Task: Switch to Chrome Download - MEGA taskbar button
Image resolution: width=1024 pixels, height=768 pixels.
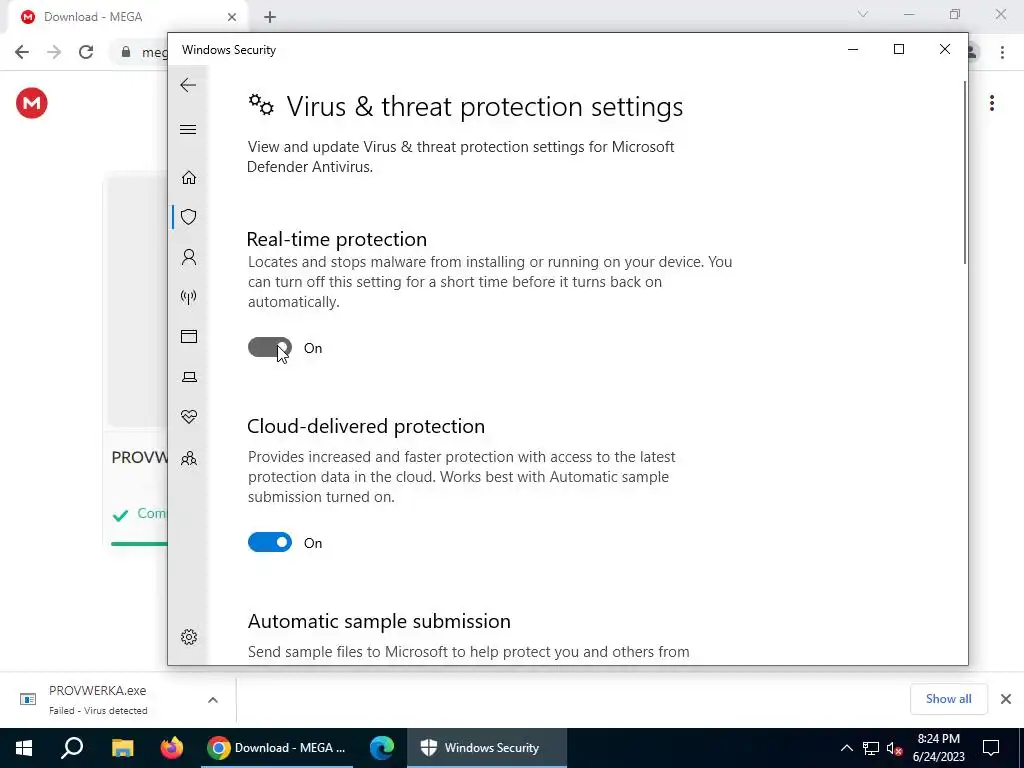Action: (277, 748)
